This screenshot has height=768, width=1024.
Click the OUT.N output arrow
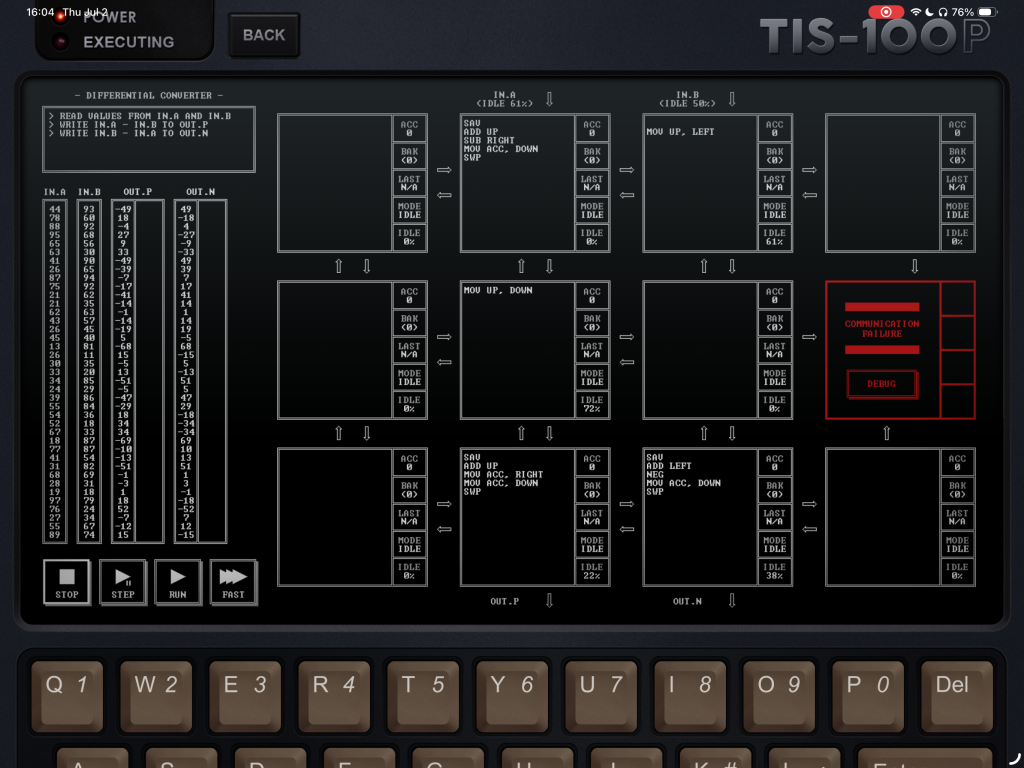coord(732,601)
